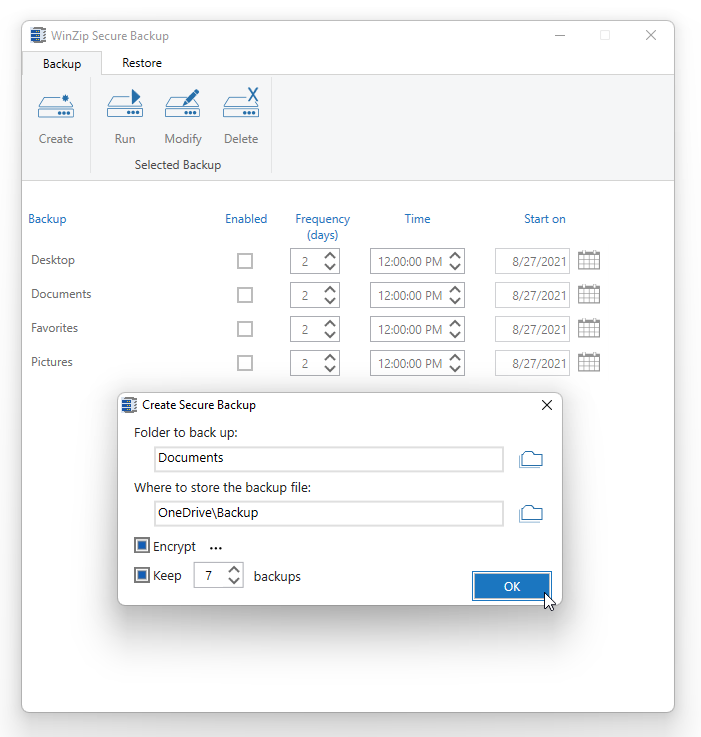This screenshot has width=701, height=737.
Task: Decrease Documents frequency days
Action: point(330,301)
